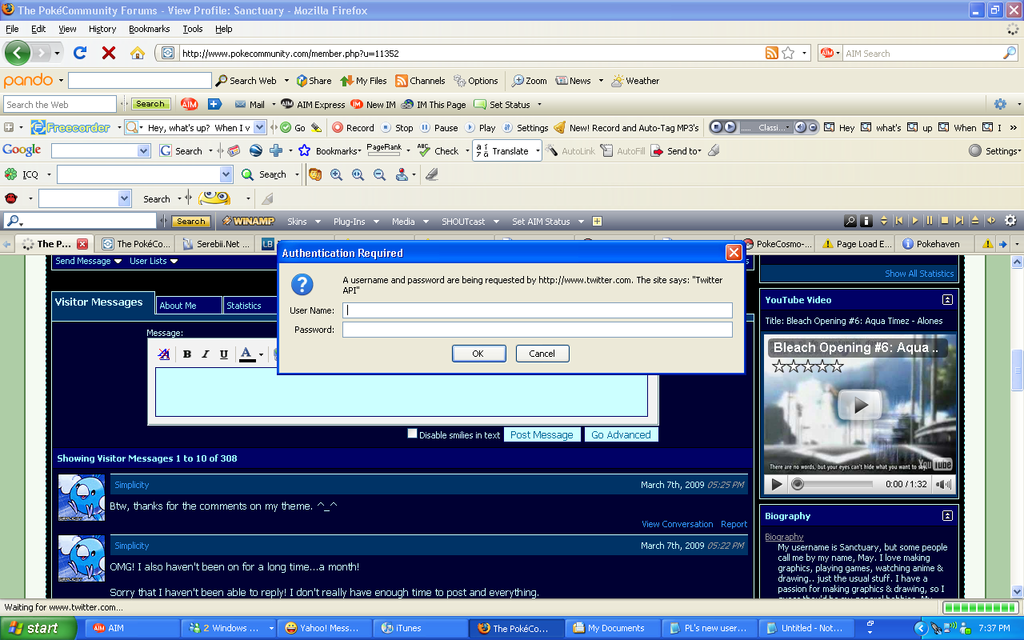The image size is (1024, 640).
Task: Bookmark page with the star icon
Action: 788,53
